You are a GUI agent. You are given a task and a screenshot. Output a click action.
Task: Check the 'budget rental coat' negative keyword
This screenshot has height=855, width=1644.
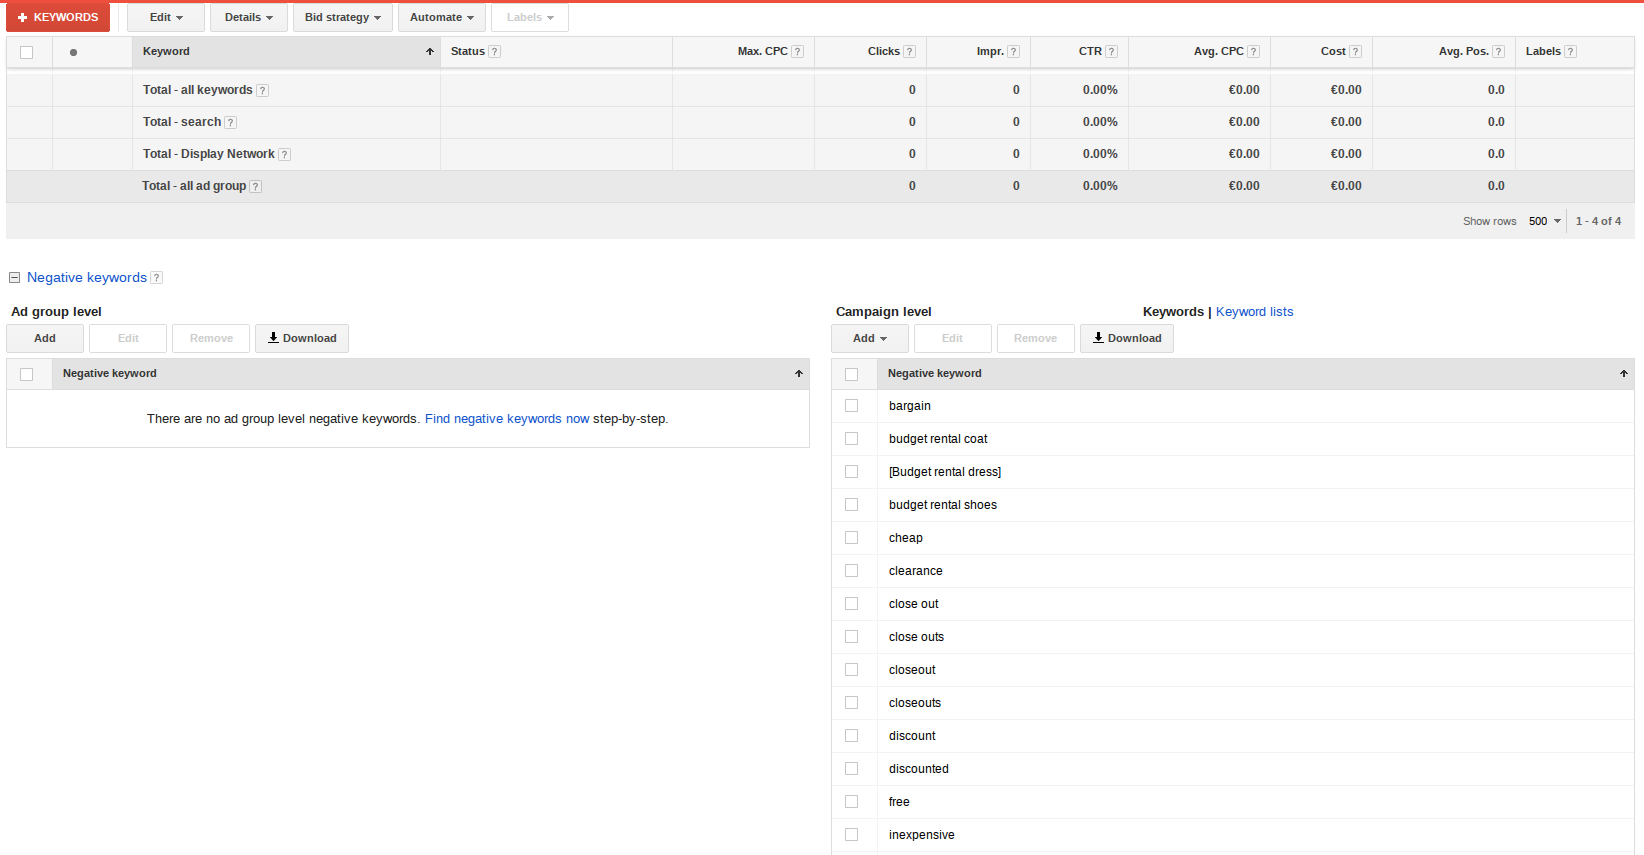point(852,439)
